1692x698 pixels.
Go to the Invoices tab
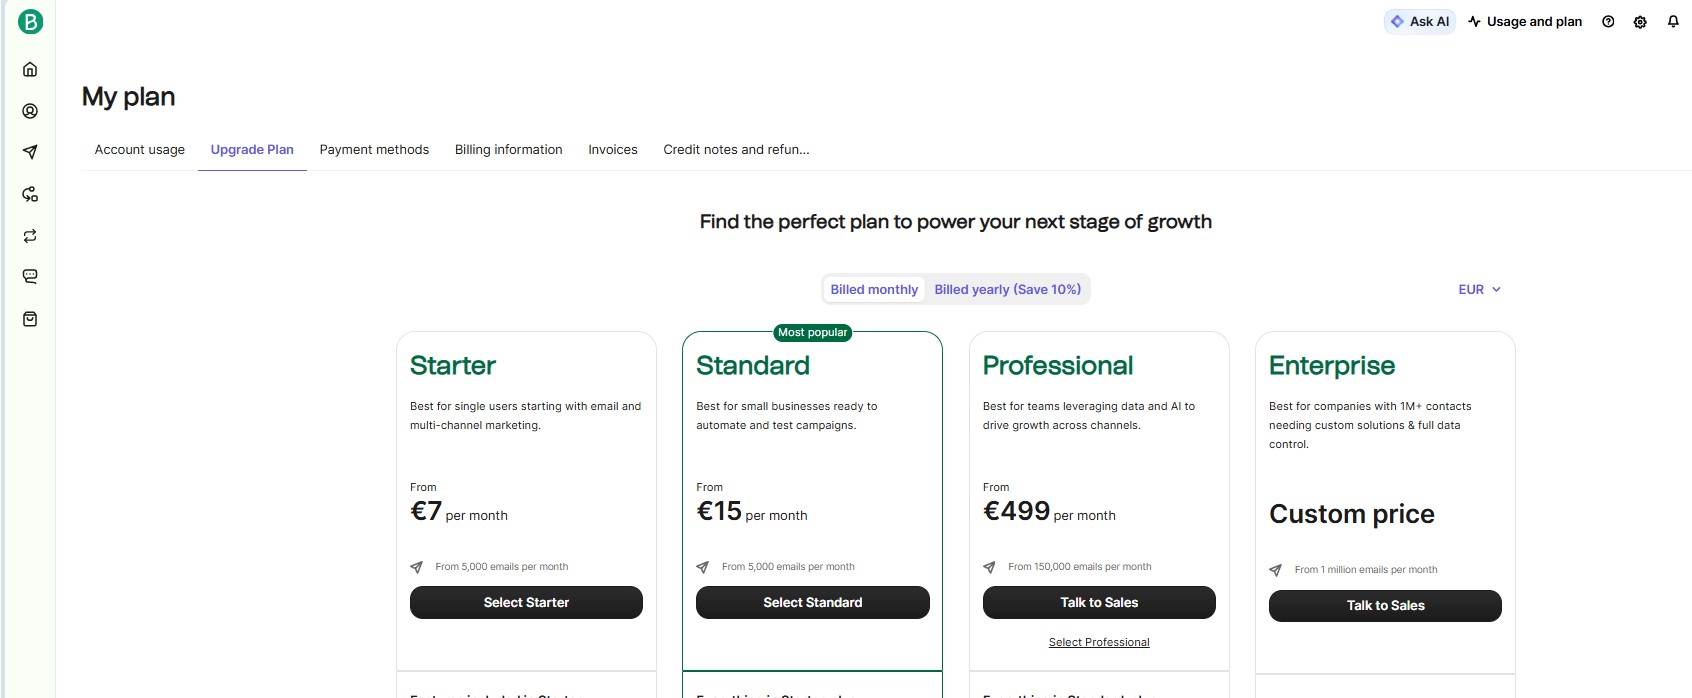click(613, 149)
